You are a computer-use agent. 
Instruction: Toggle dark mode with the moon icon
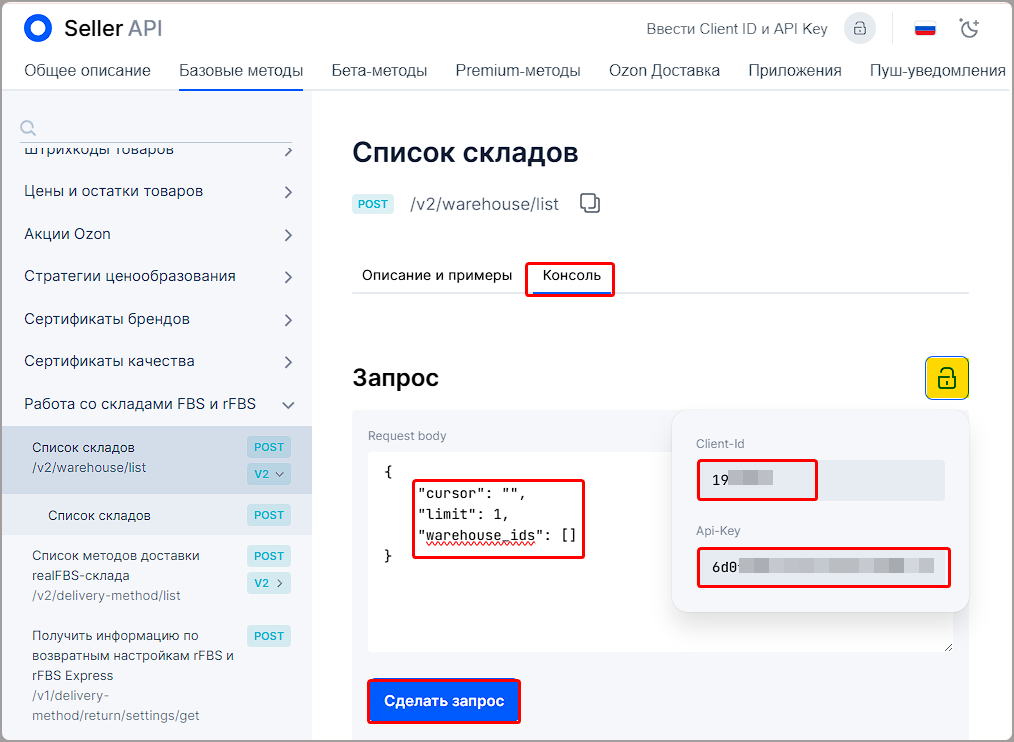click(969, 28)
